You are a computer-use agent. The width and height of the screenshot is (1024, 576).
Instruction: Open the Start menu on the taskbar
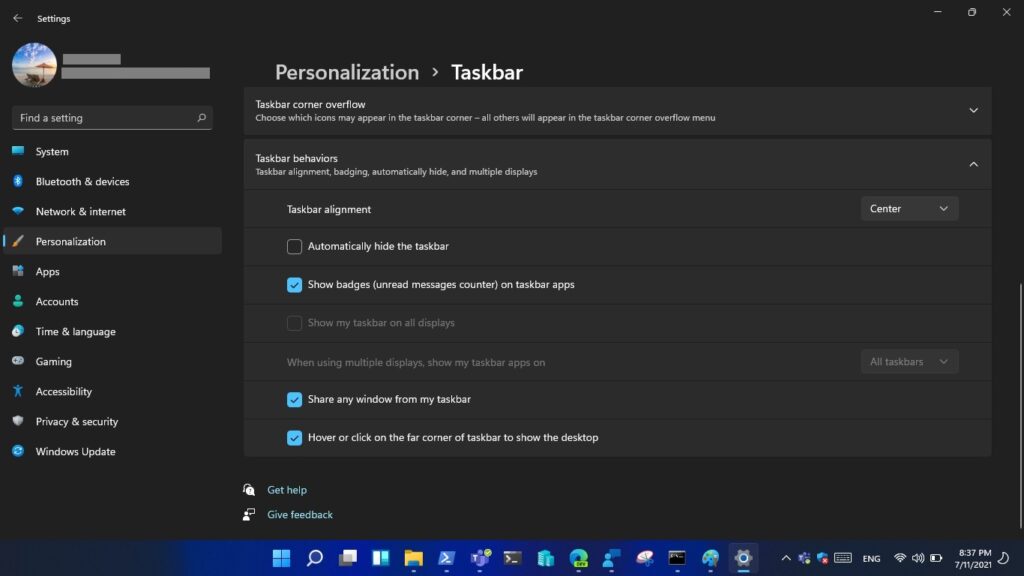(x=281, y=558)
